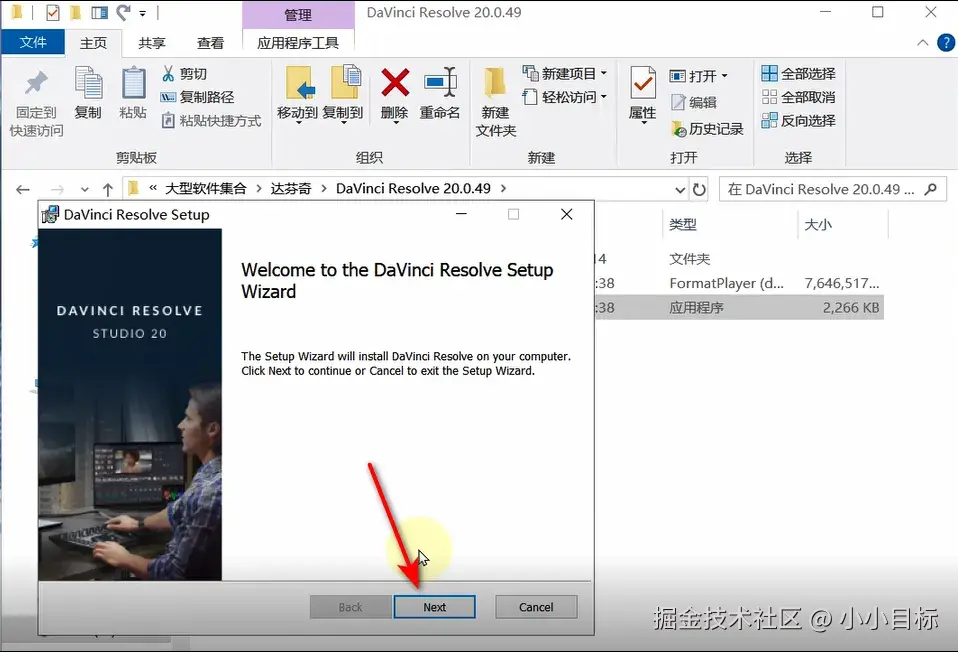
Task: Switch to the Share (共享) tab
Action: [x=152, y=43]
